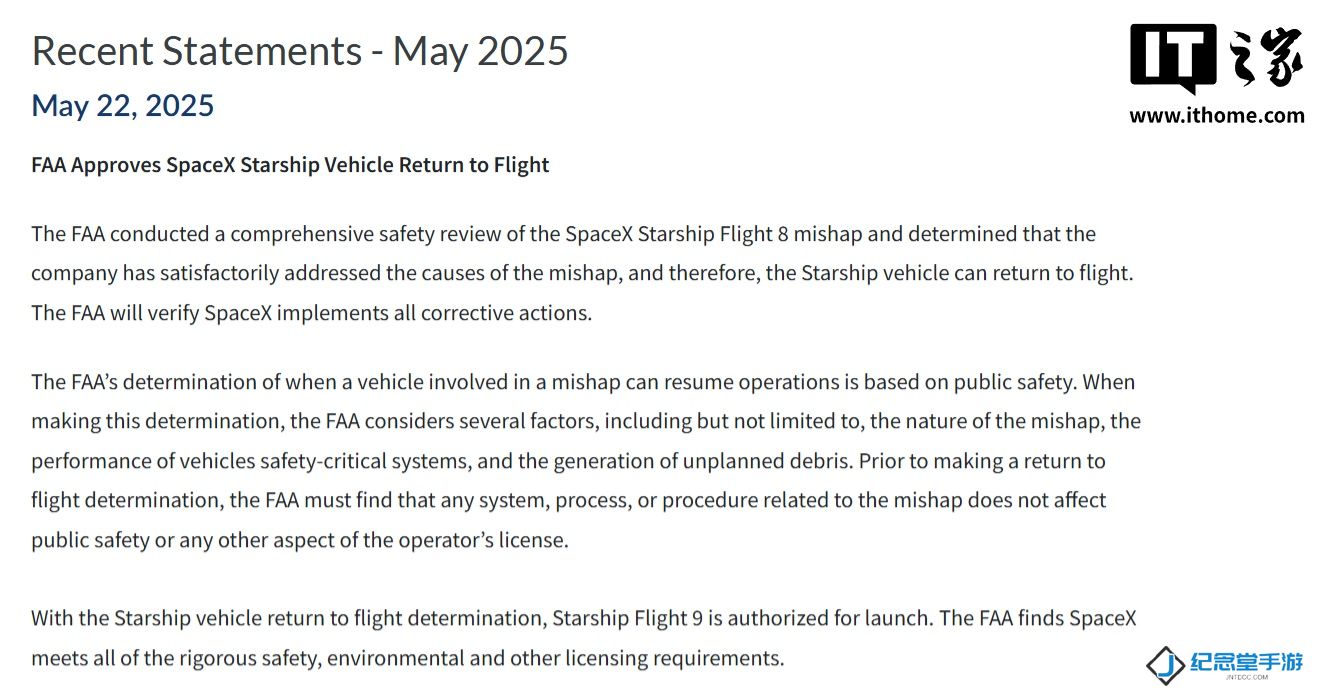Click the sentence 'The FAA will verify SpaceX implements'
Viewport: 1325px width, 691px height.
click(x=312, y=313)
